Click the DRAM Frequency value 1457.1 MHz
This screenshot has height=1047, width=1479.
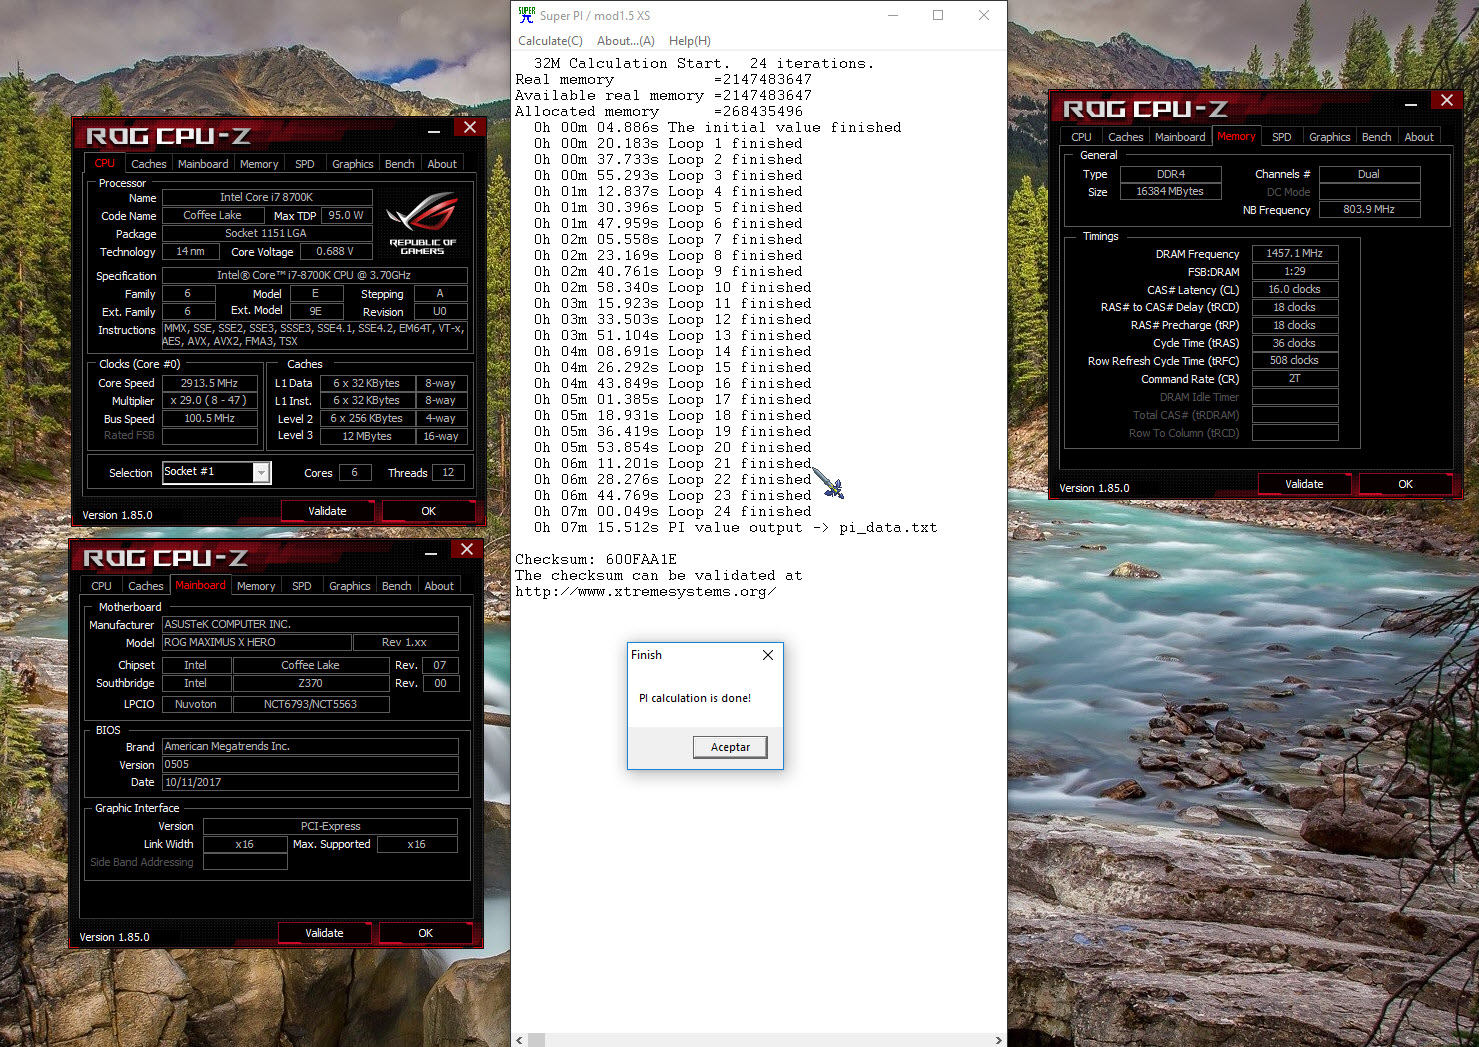(x=1295, y=254)
